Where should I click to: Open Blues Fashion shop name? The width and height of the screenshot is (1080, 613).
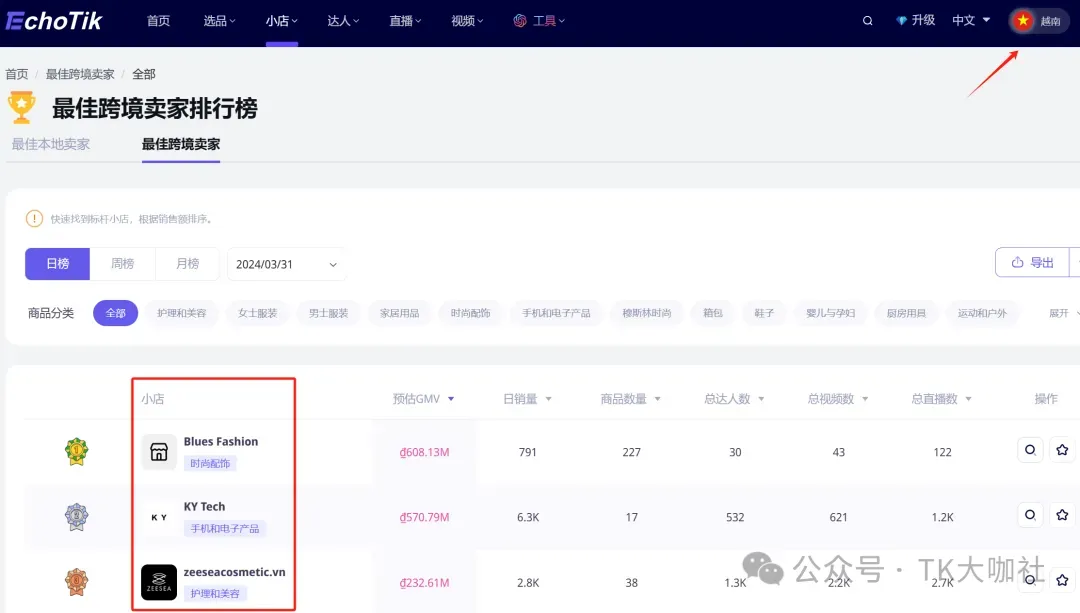221,441
